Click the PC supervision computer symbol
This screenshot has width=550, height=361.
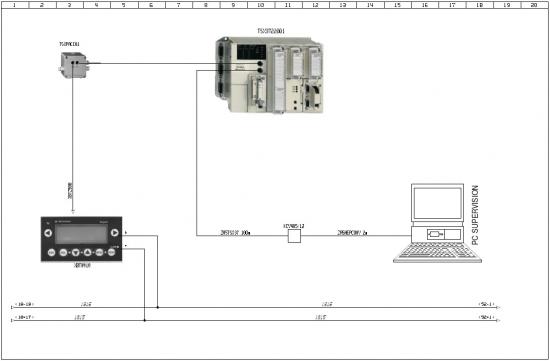coord(437,223)
